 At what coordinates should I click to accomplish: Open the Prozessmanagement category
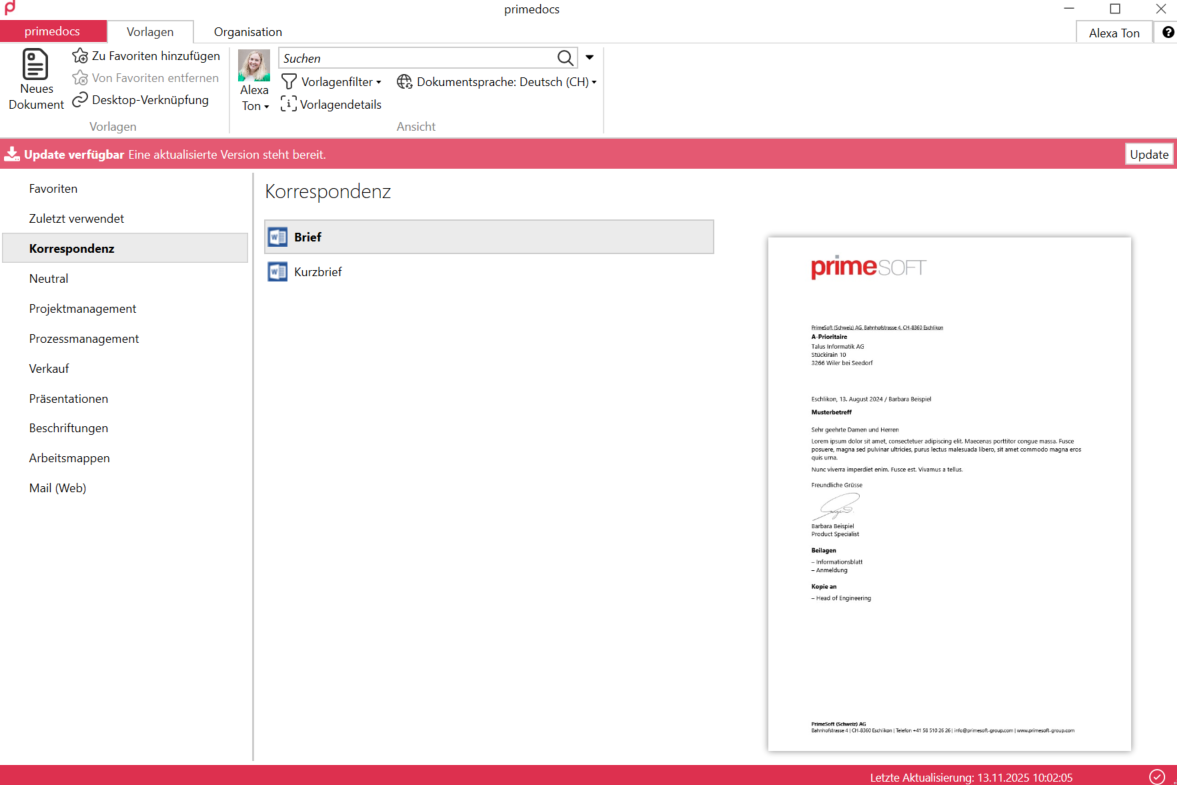[x=125, y=338]
